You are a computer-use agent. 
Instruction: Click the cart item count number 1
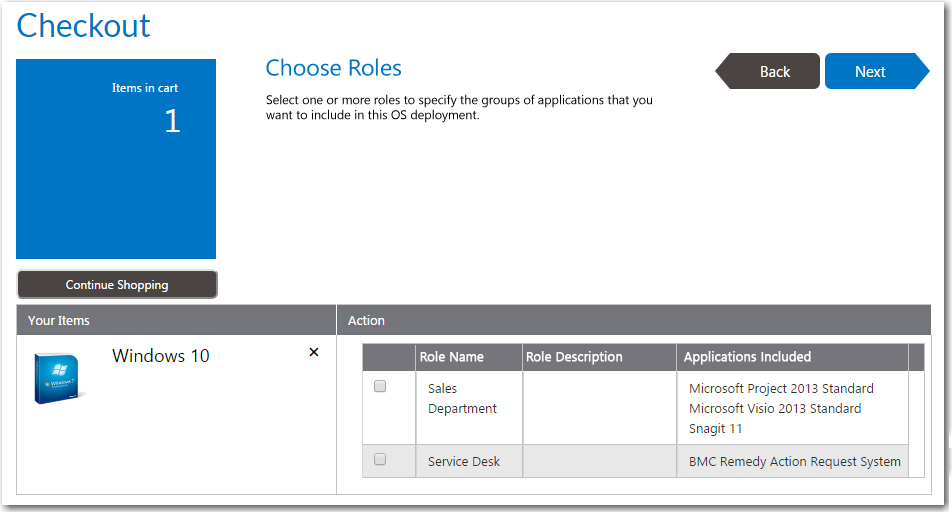click(x=172, y=121)
